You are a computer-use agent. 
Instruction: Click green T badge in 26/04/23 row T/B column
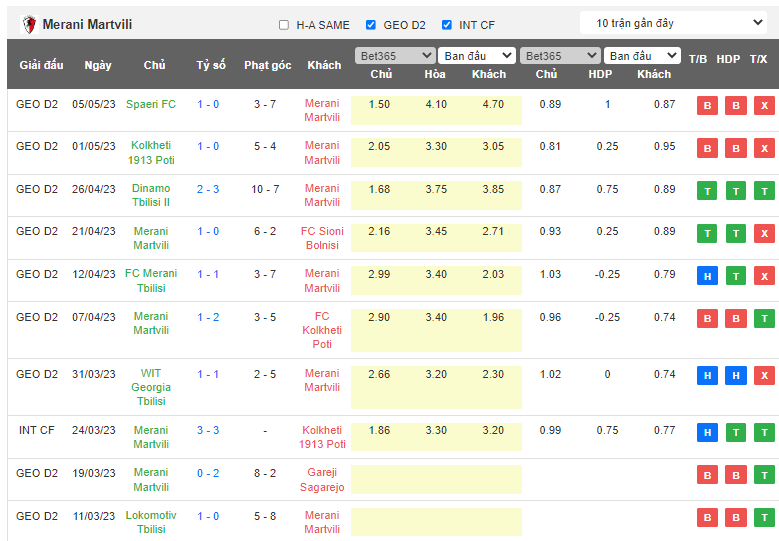tap(707, 191)
